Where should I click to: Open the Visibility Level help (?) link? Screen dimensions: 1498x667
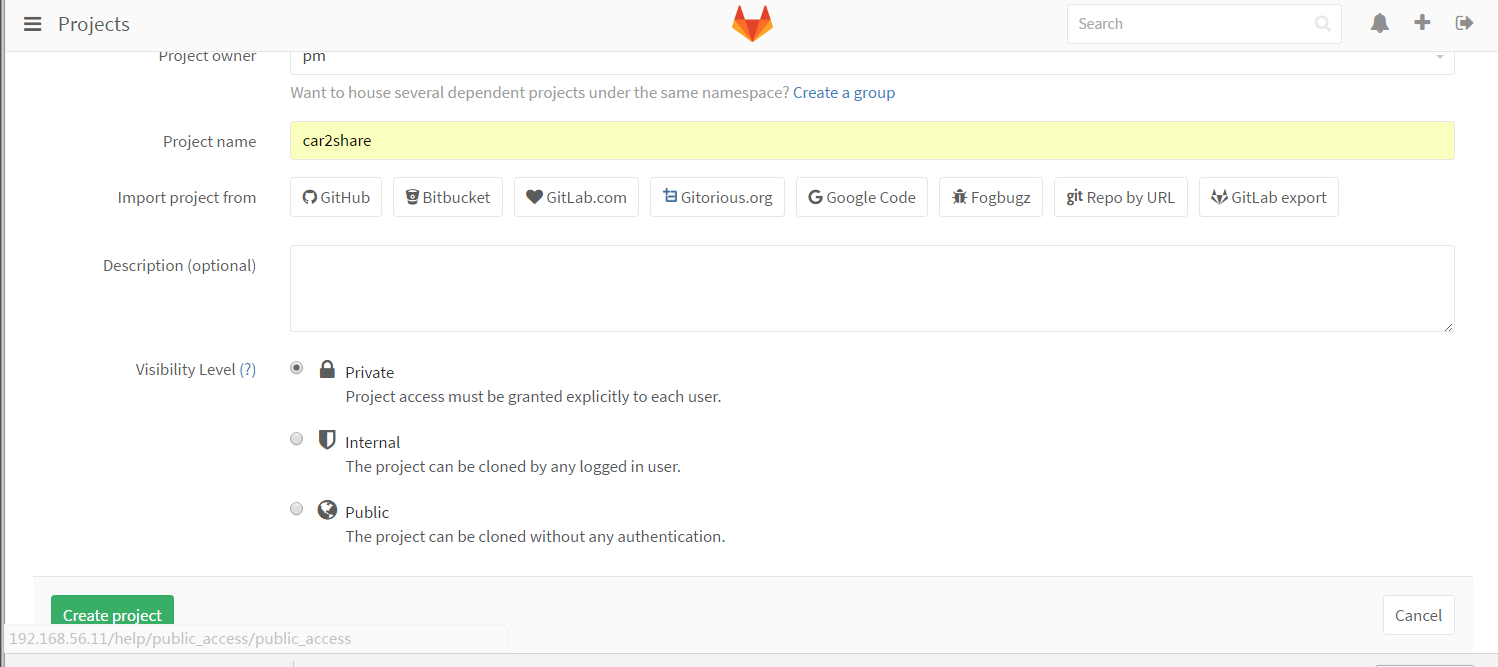click(x=247, y=370)
